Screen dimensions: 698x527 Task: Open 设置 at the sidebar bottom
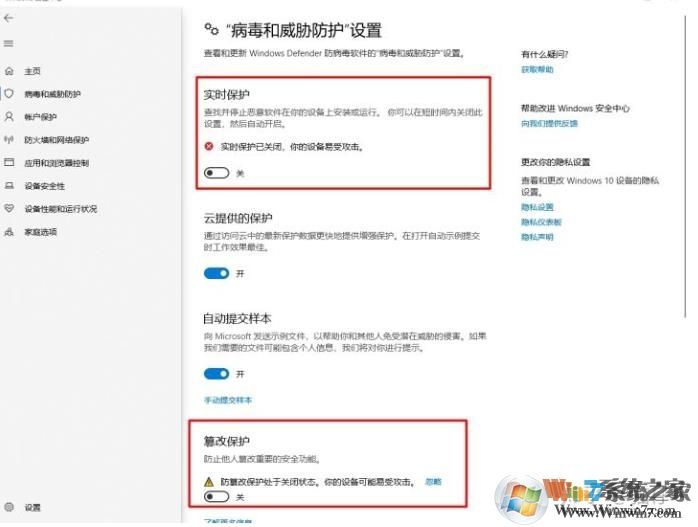tap(32, 507)
